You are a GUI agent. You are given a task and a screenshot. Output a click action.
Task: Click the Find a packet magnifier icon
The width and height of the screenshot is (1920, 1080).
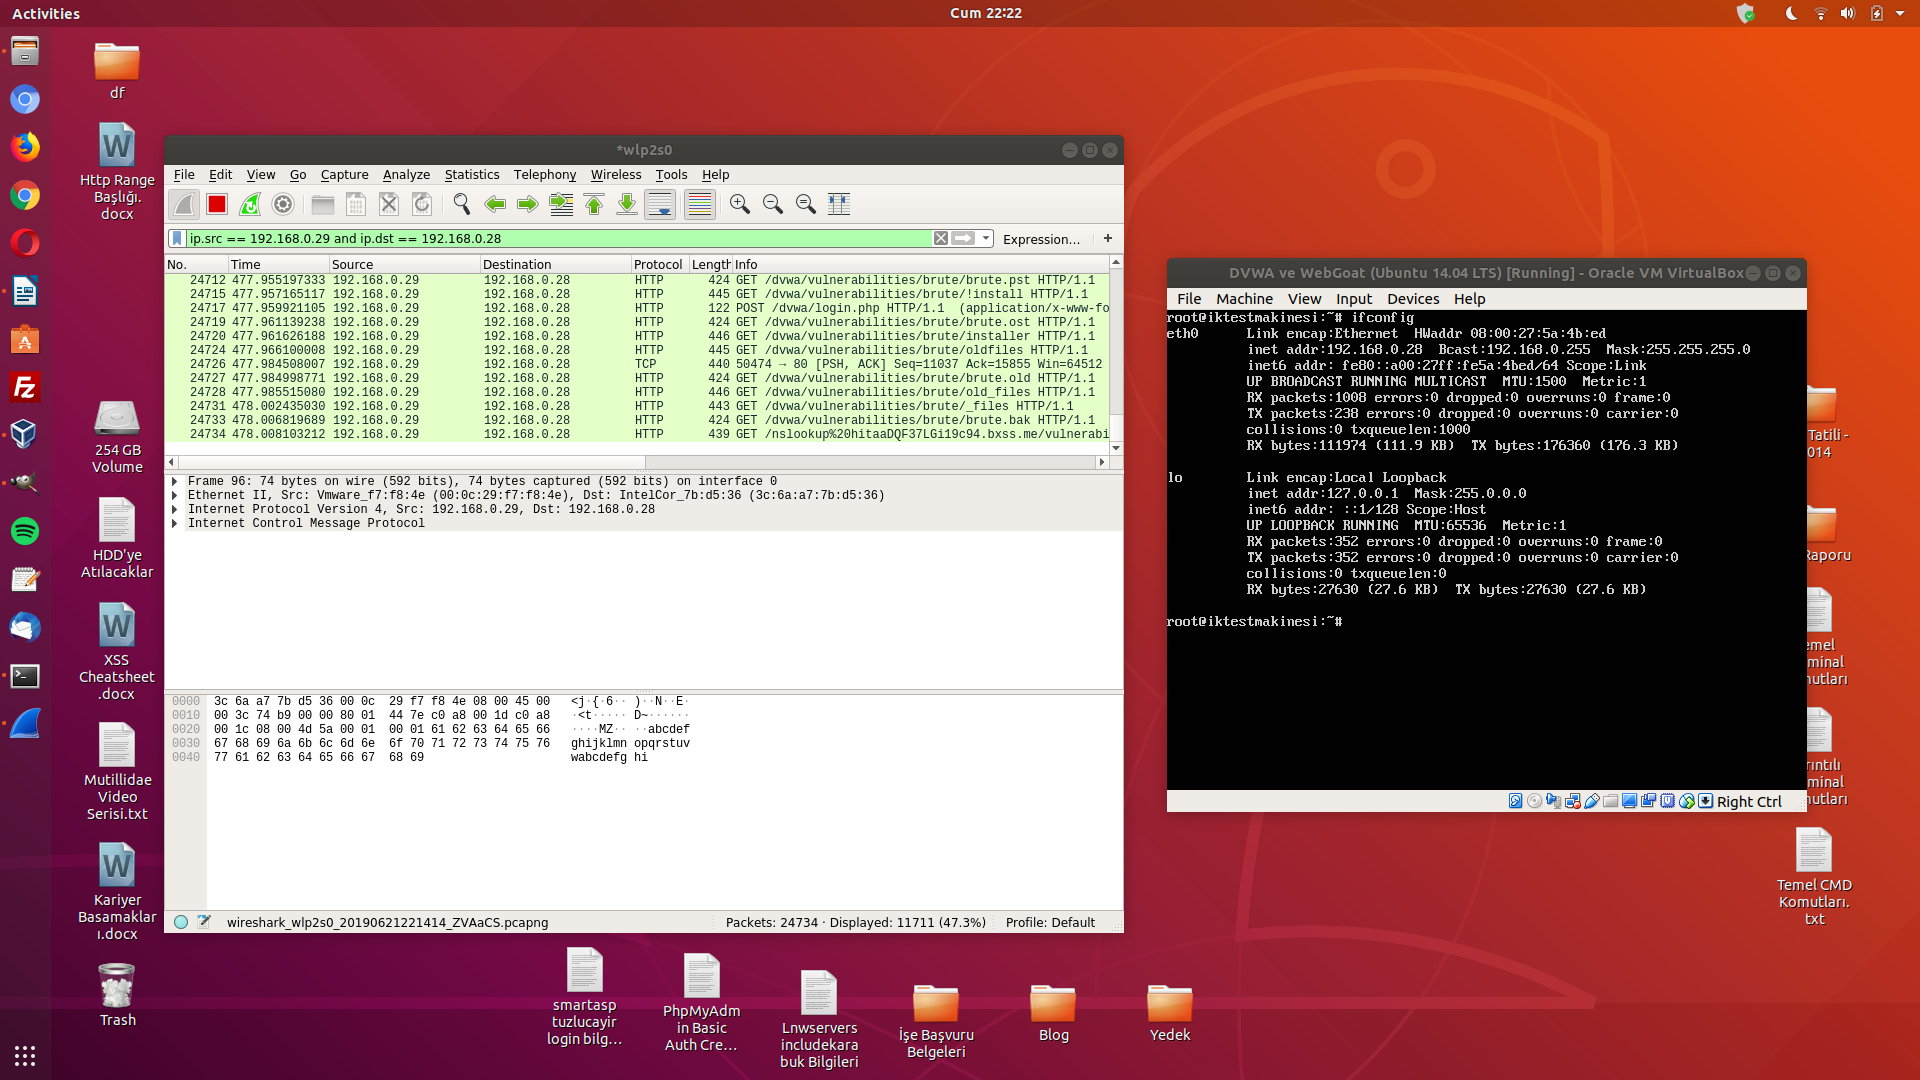(461, 204)
